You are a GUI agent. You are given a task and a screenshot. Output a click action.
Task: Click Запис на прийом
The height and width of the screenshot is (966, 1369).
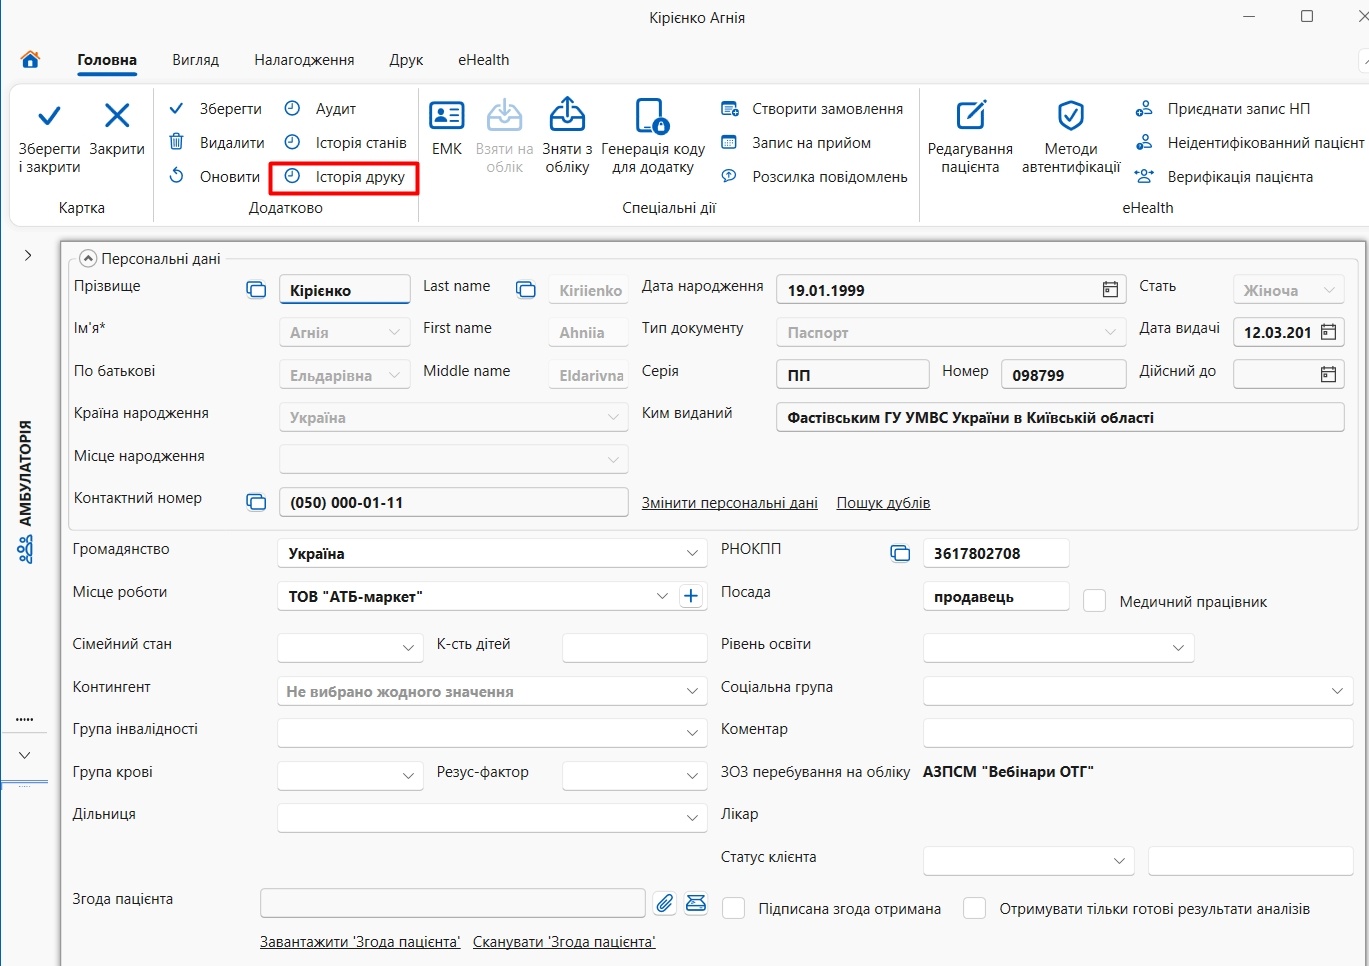click(x=796, y=143)
